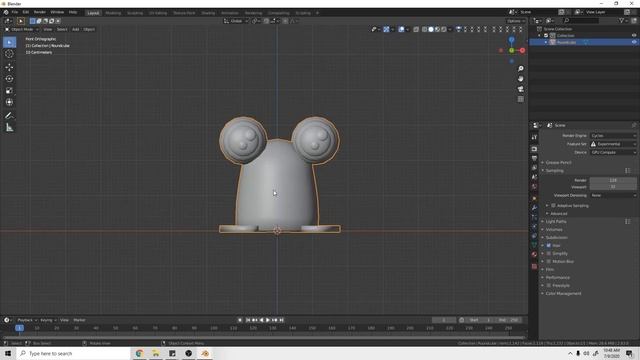This screenshot has height=360, width=640.
Task: Open the timeline Playback popover
Action: point(27,320)
